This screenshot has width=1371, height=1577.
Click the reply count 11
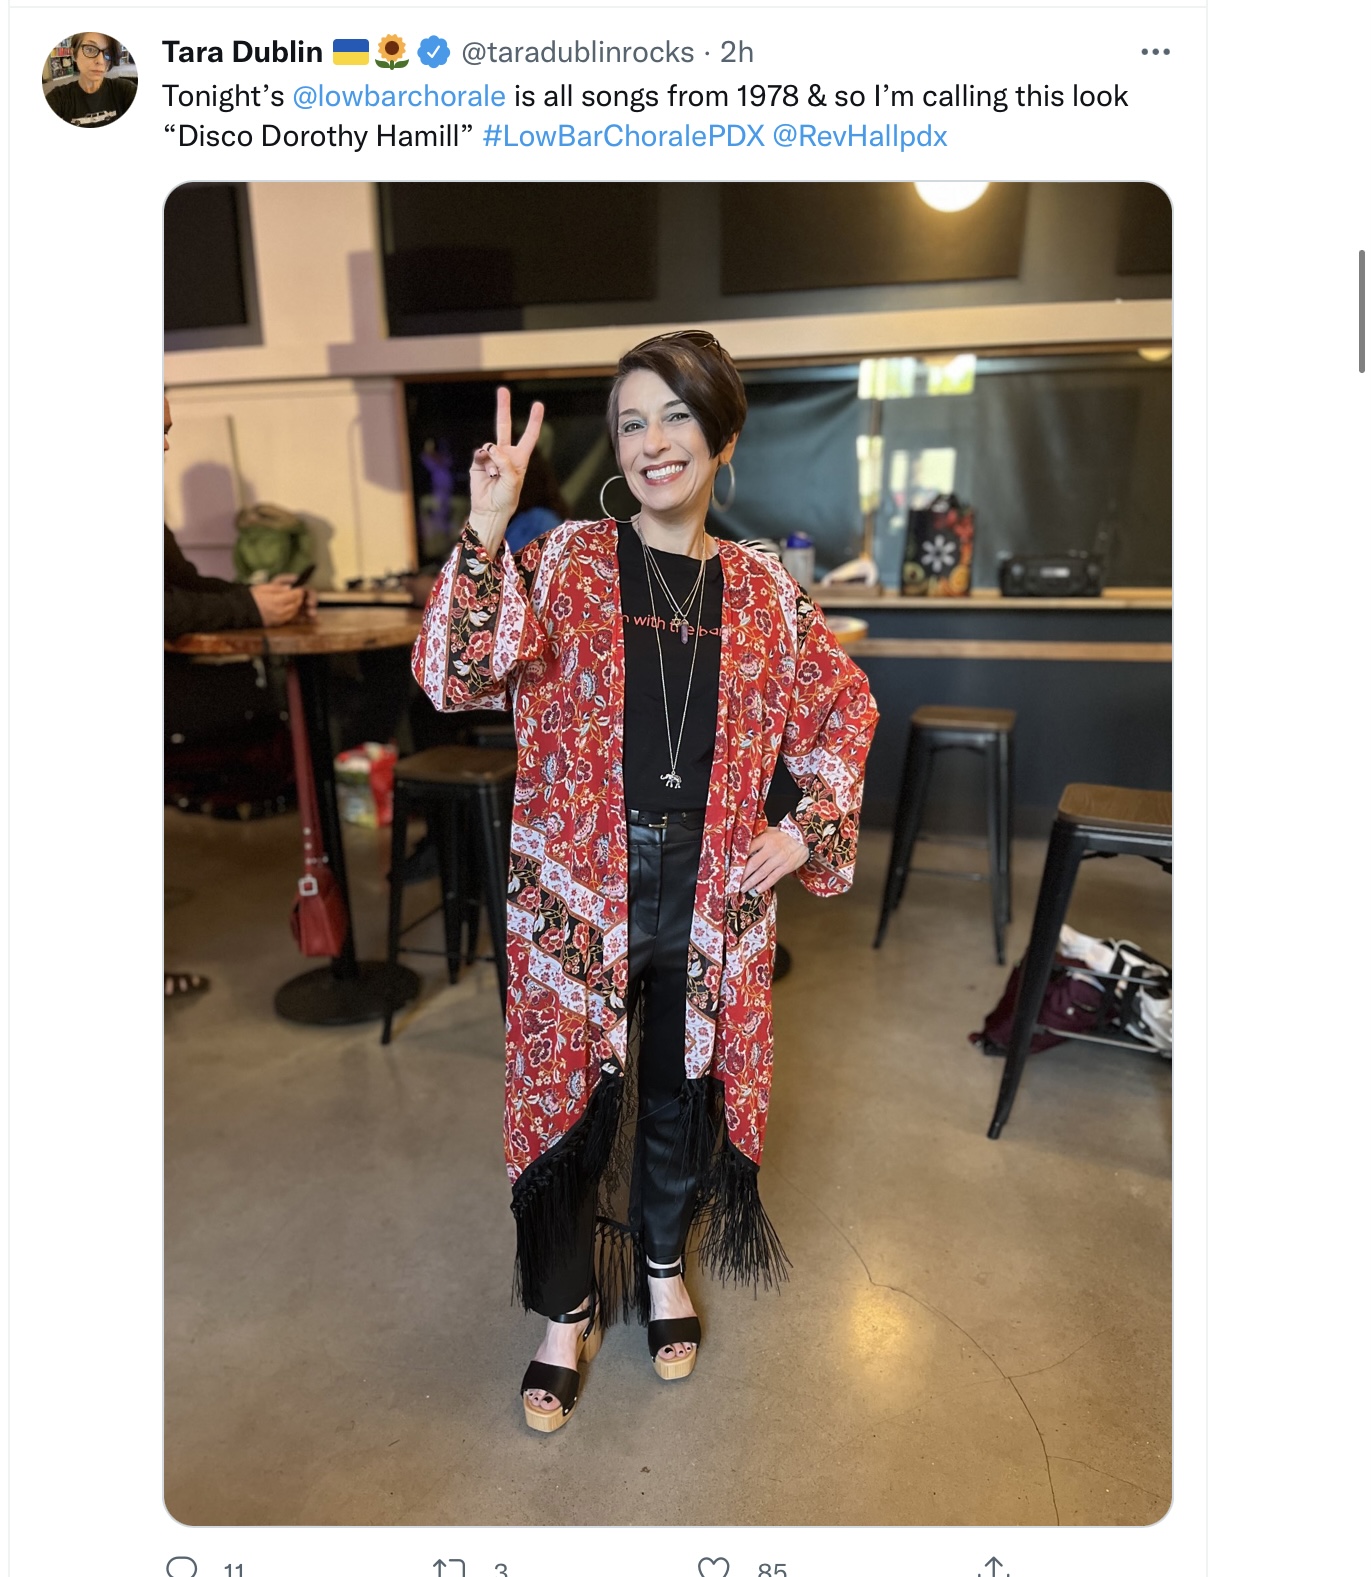click(x=234, y=1569)
